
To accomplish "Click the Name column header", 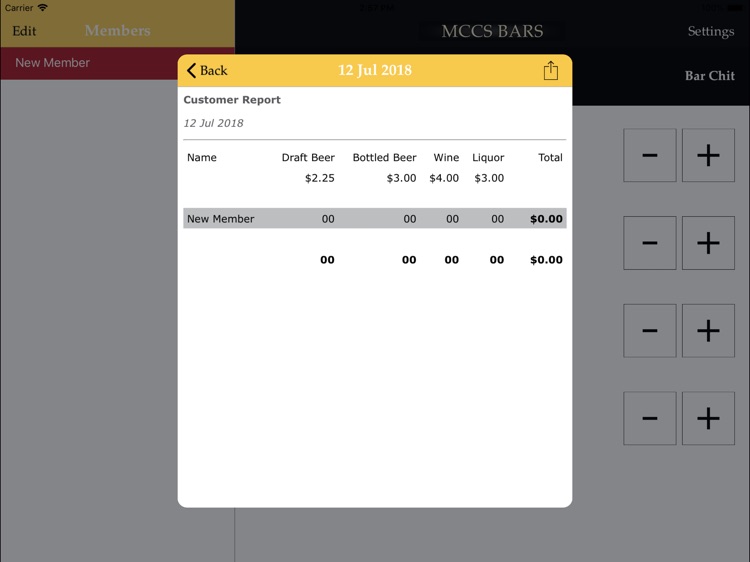I will point(201,157).
